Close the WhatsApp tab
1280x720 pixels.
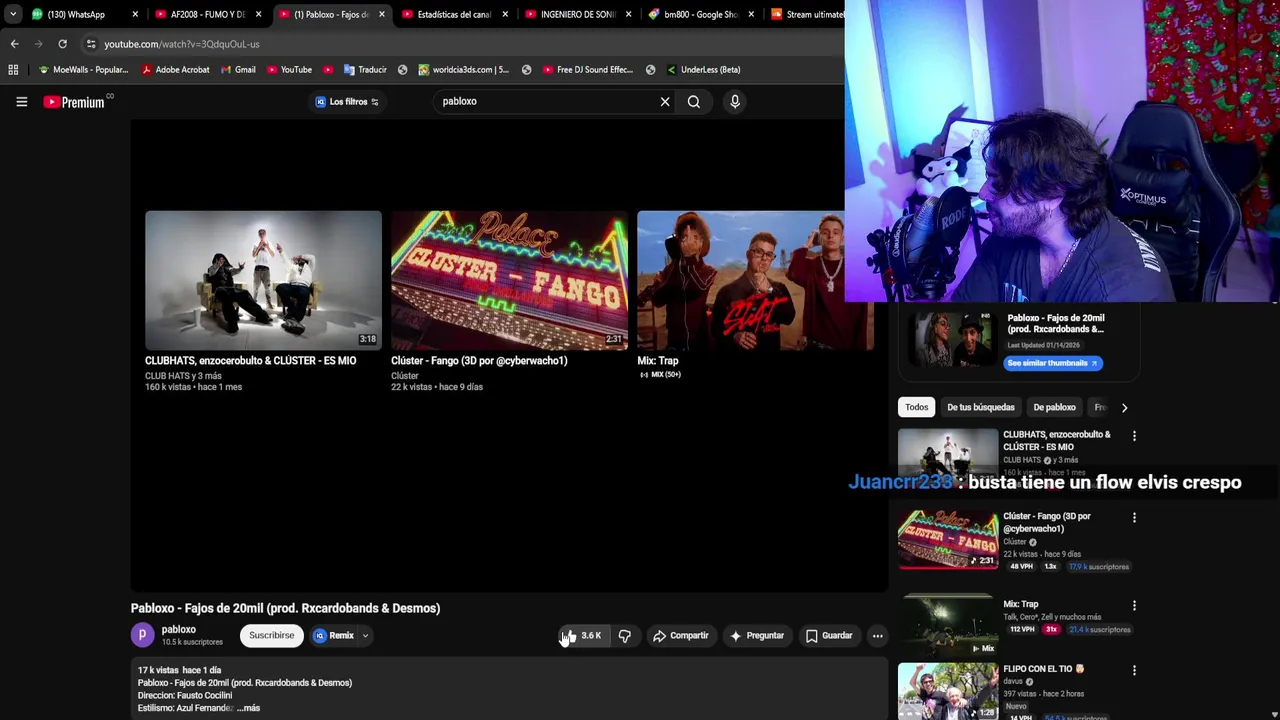pyautogui.click(x=135, y=14)
